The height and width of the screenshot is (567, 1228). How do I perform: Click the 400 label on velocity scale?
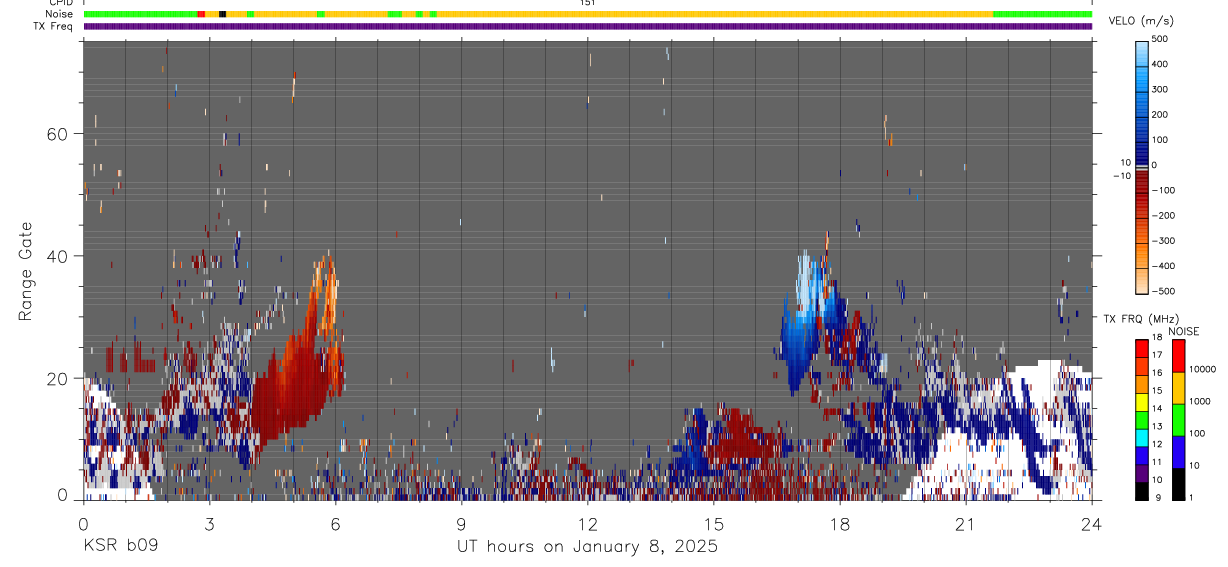pos(1160,64)
